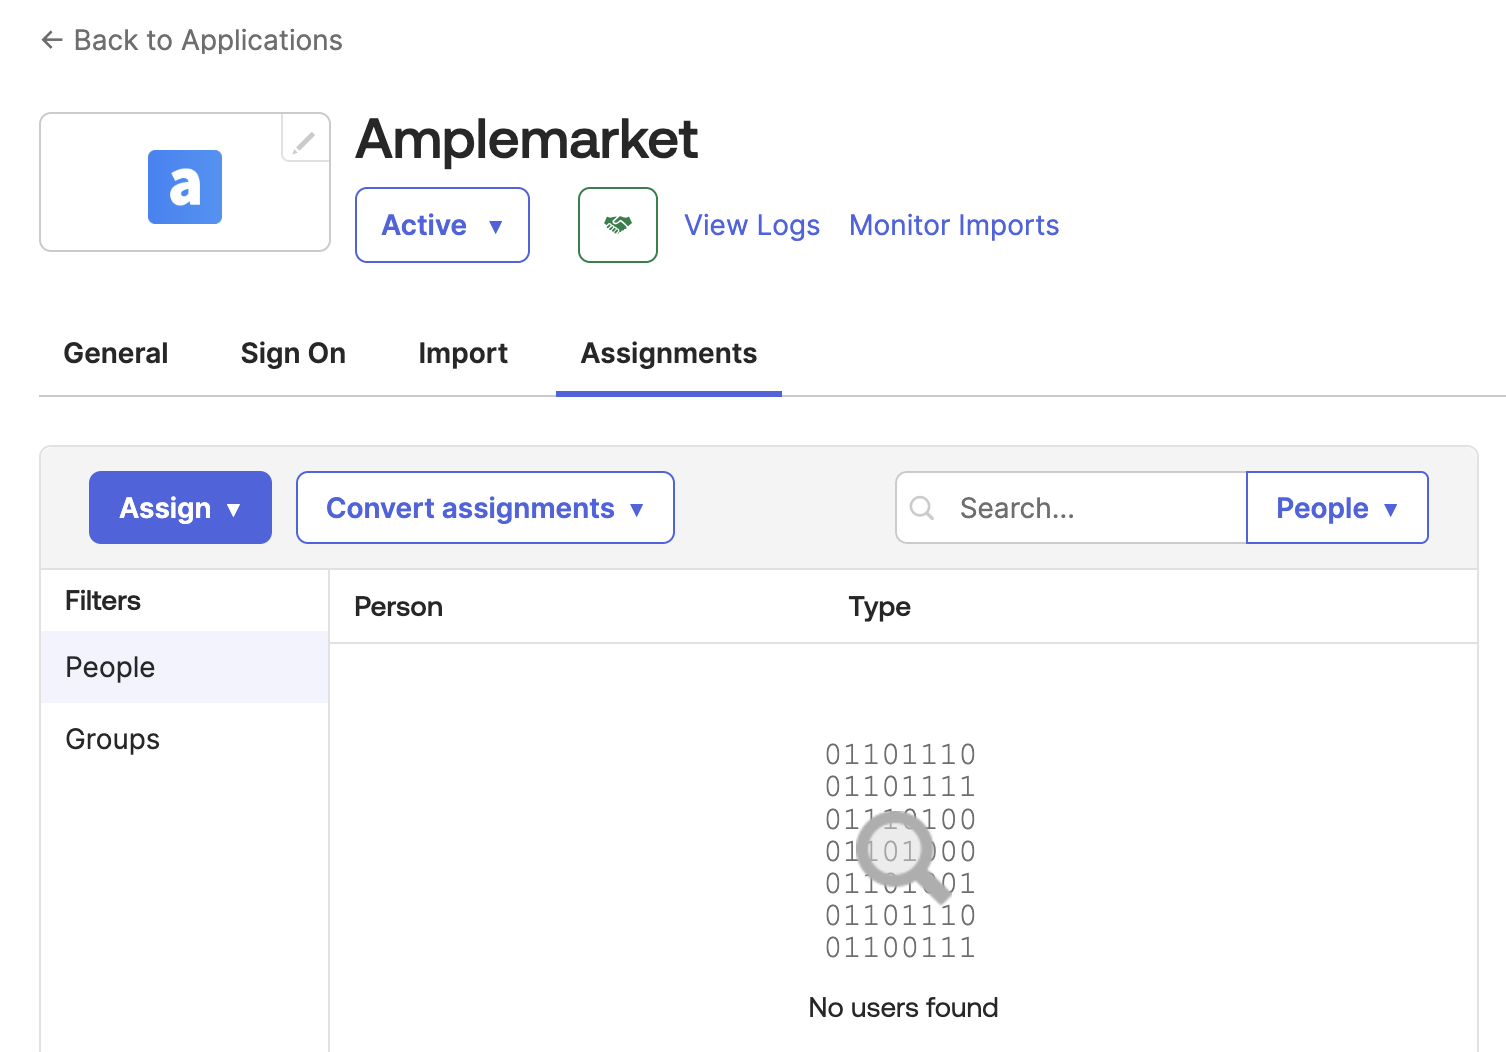Click the pencil edit logo icon
This screenshot has height=1052, width=1506.
pos(304,142)
